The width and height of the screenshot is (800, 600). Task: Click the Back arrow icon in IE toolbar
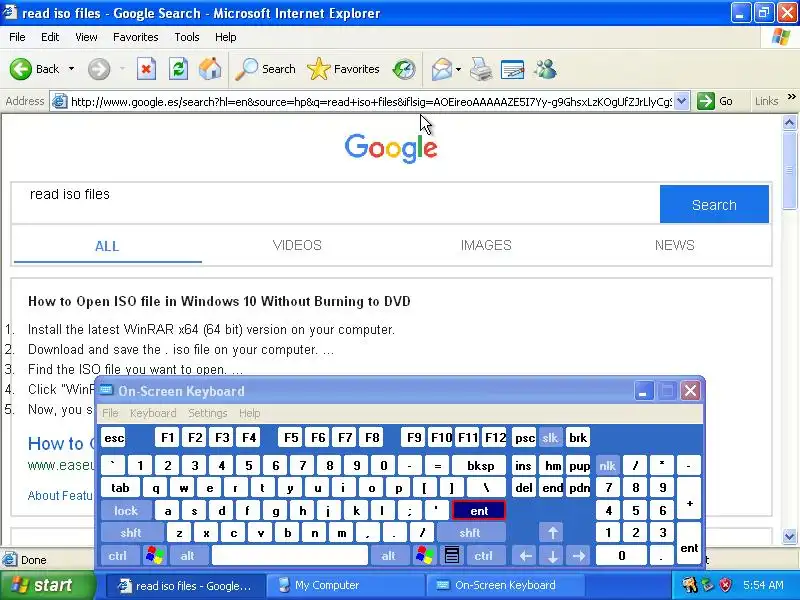[x=20, y=69]
